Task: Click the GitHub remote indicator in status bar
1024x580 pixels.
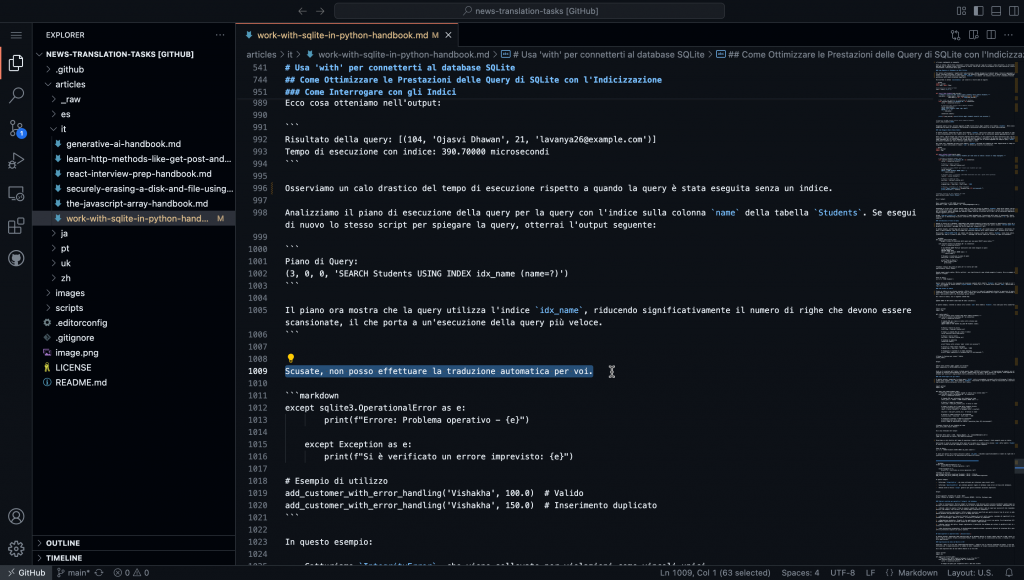Action: (26, 573)
